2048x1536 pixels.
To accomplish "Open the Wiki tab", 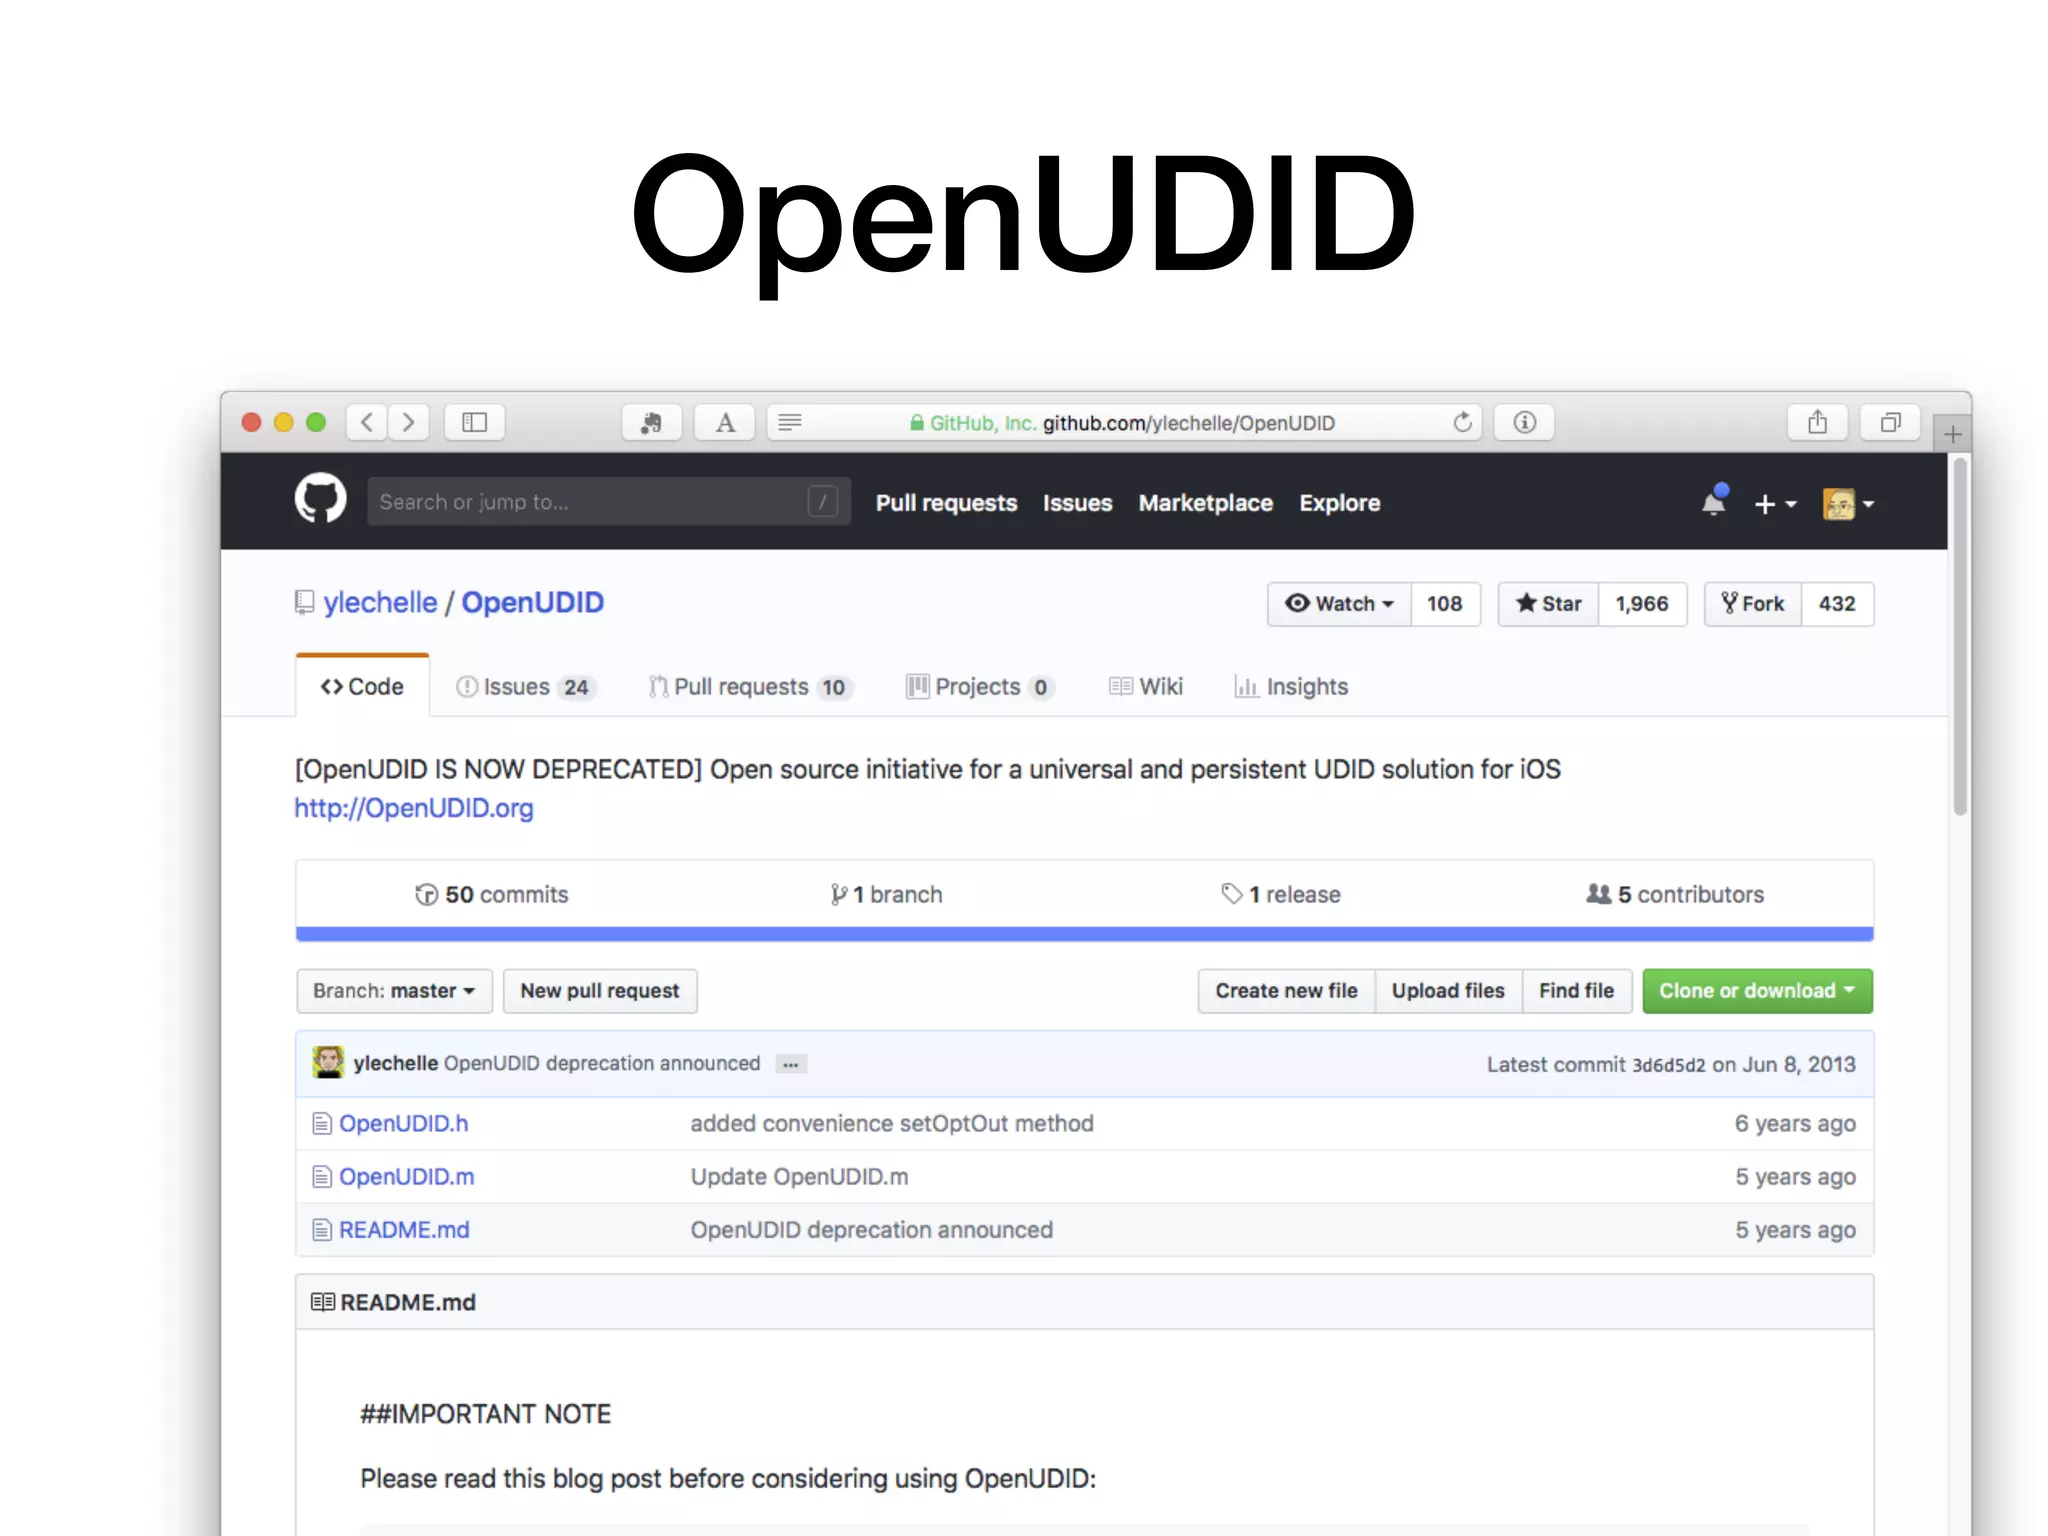I will pos(1146,687).
